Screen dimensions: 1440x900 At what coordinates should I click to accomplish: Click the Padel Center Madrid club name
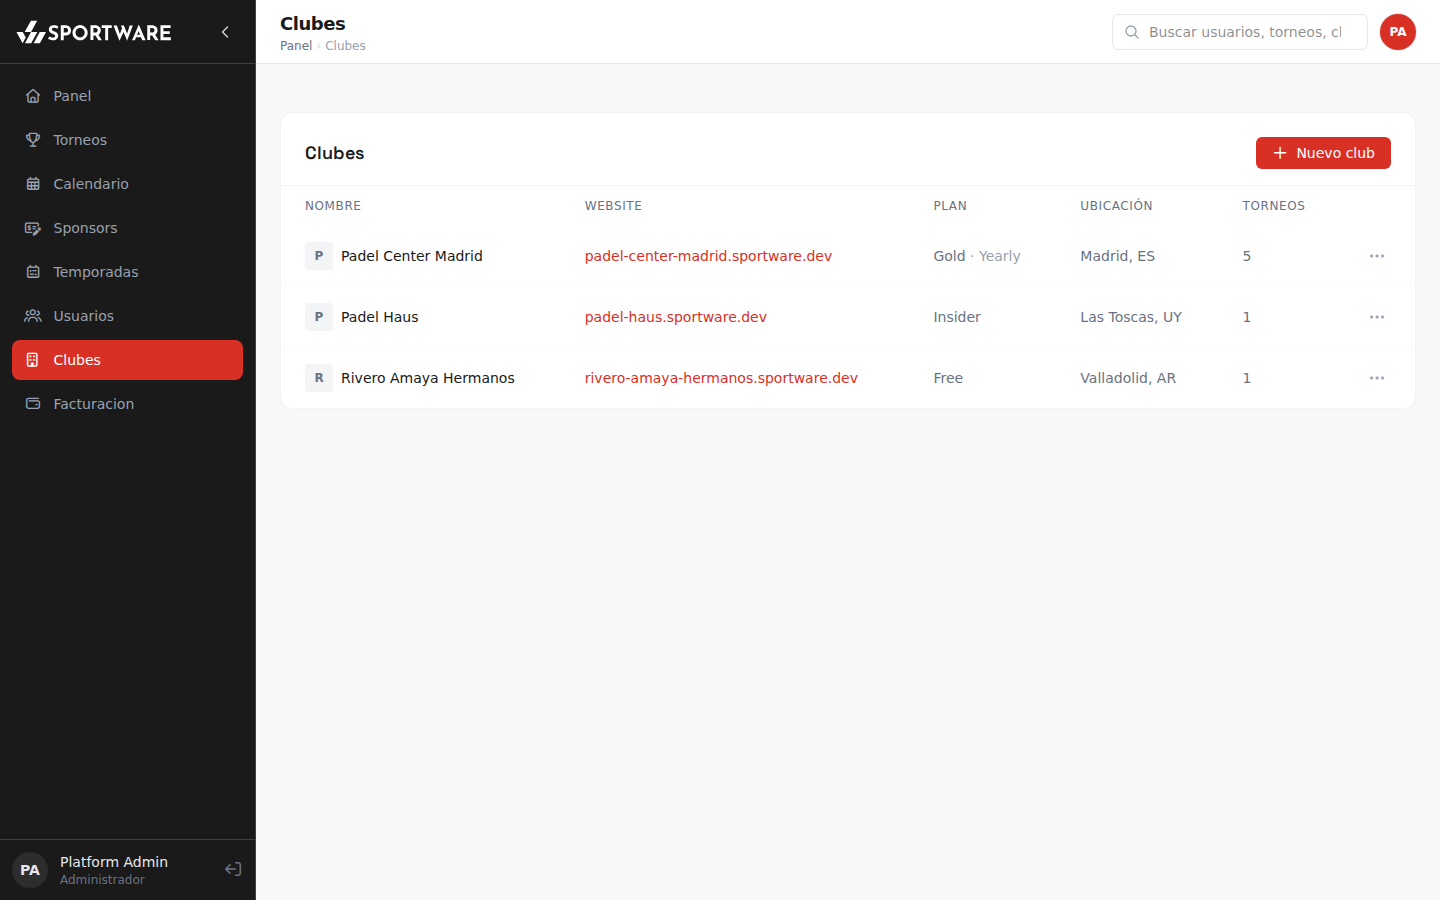pyautogui.click(x=412, y=256)
